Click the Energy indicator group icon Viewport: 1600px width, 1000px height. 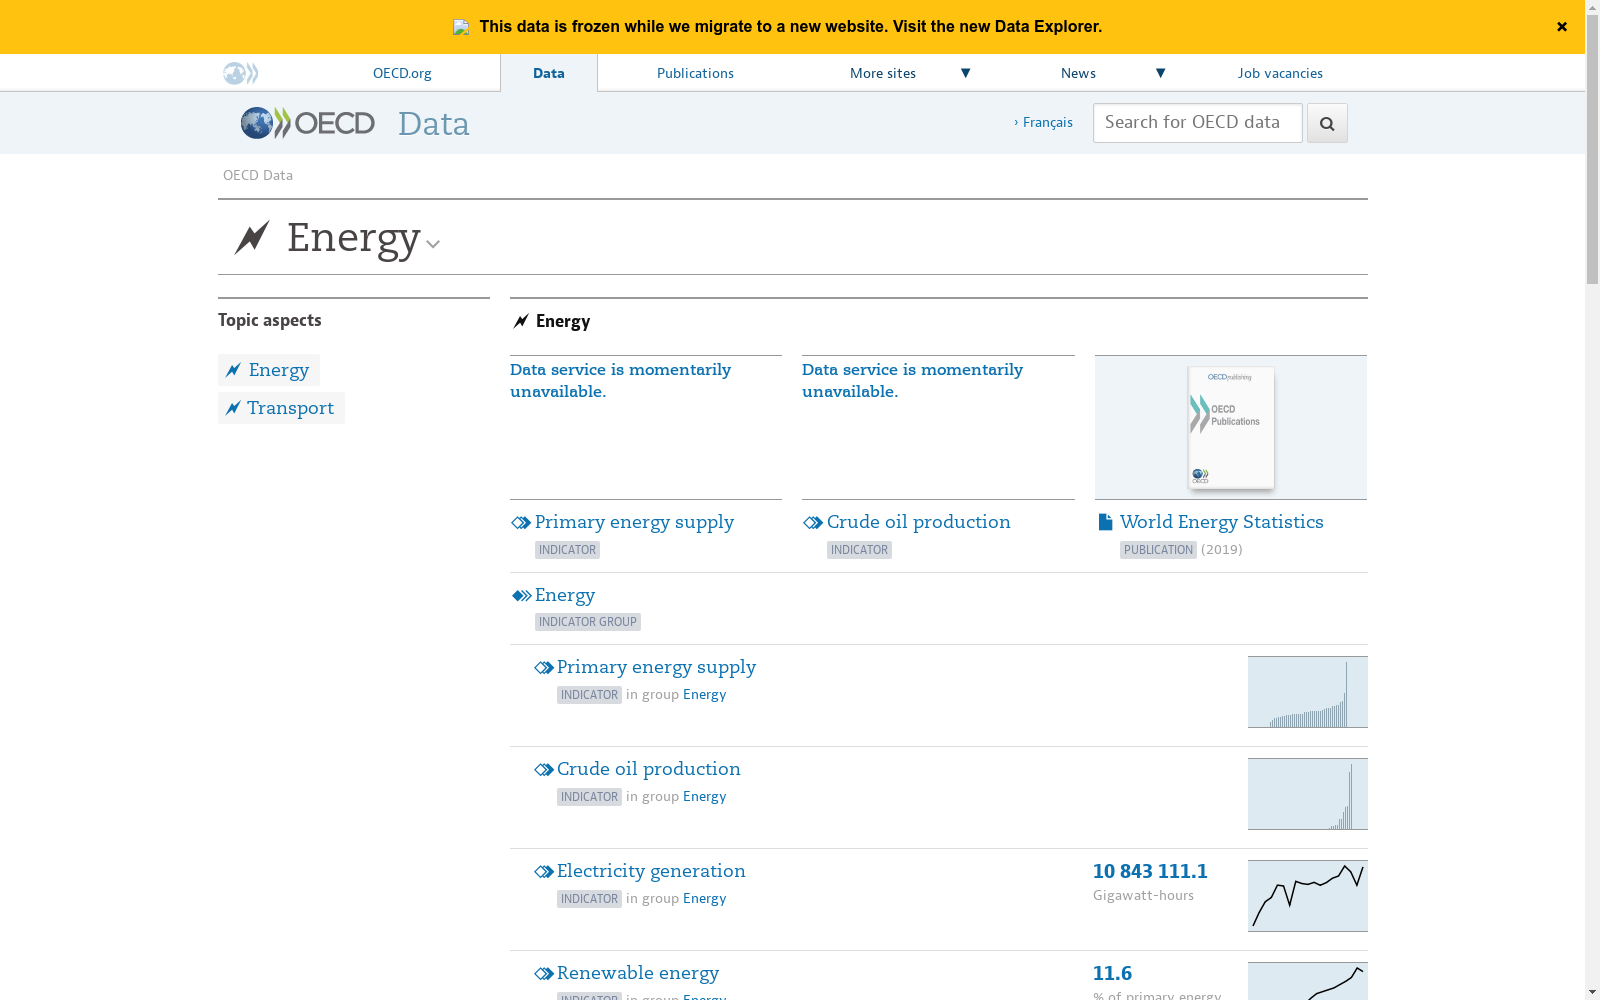pos(521,596)
